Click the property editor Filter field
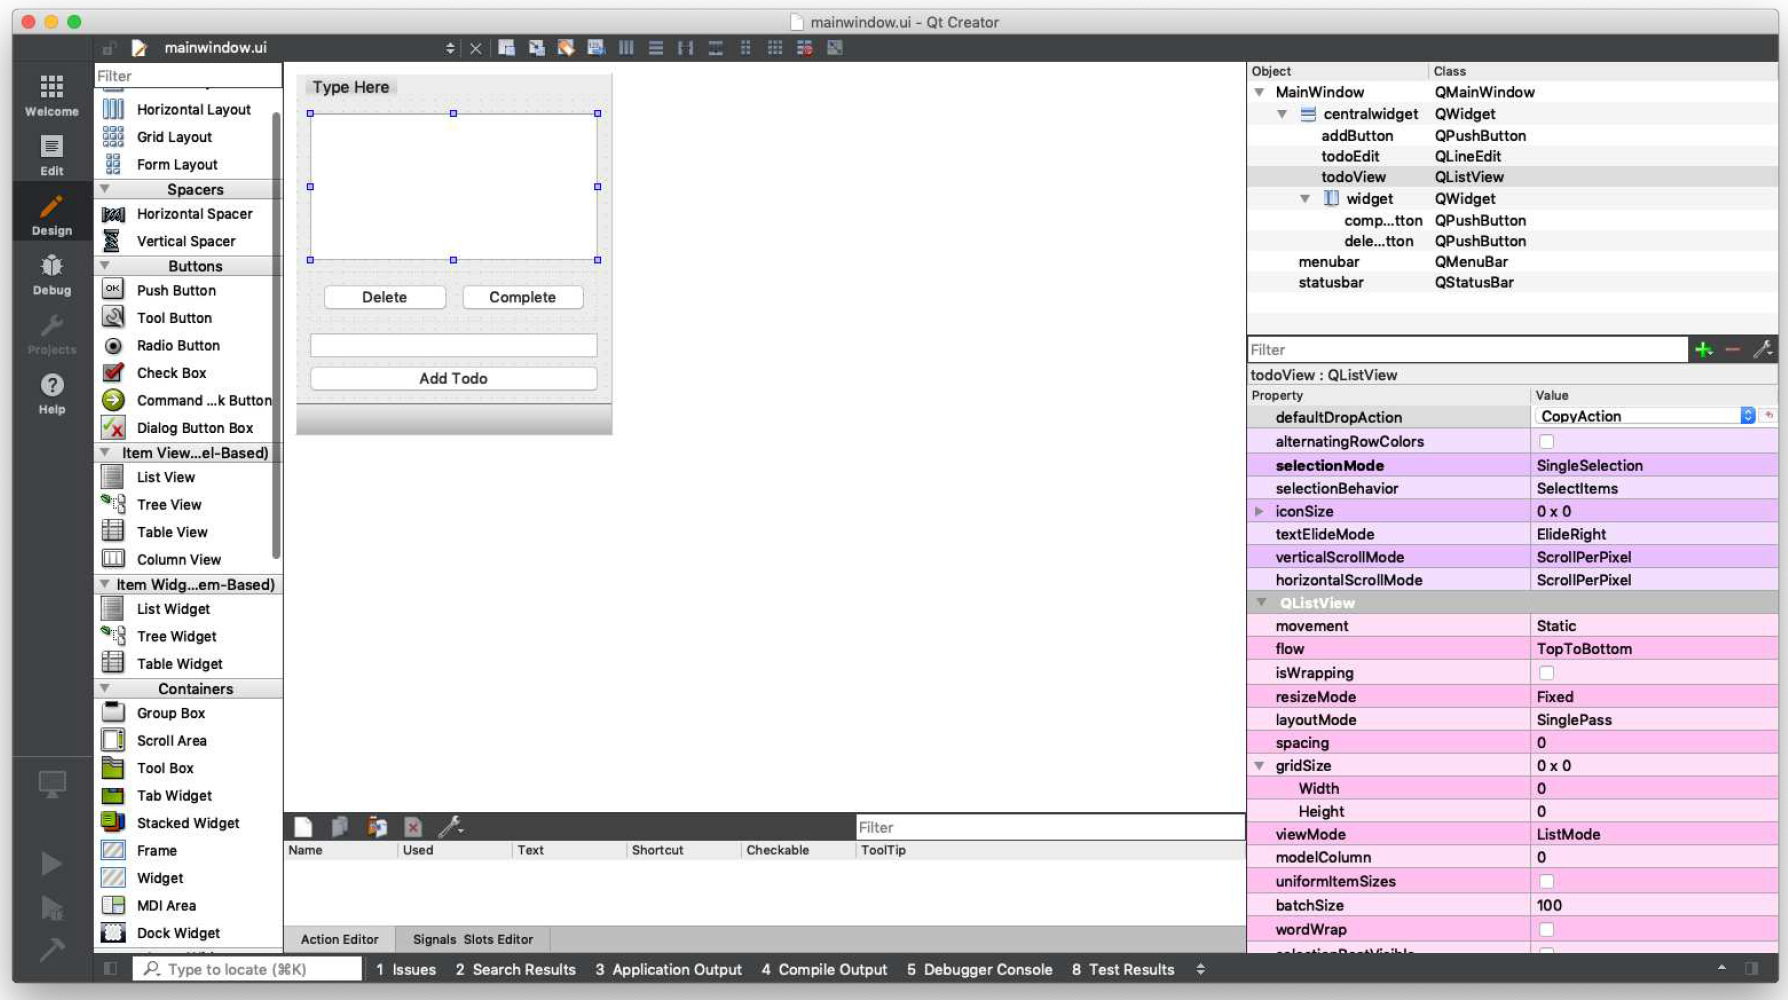Image resolution: width=1788 pixels, height=1000 pixels. 1468,349
